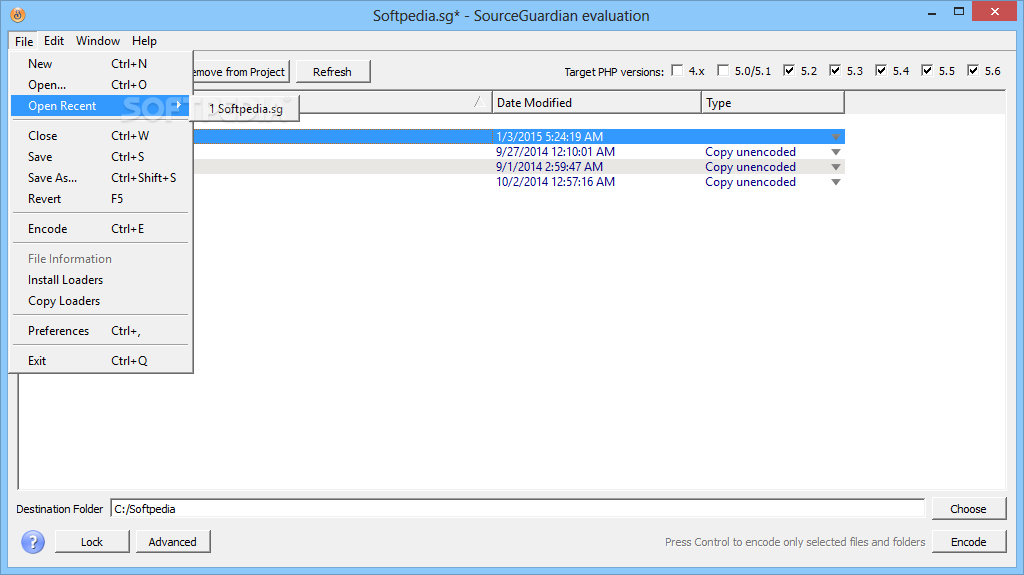Choose Close from the File menu

(x=101, y=136)
